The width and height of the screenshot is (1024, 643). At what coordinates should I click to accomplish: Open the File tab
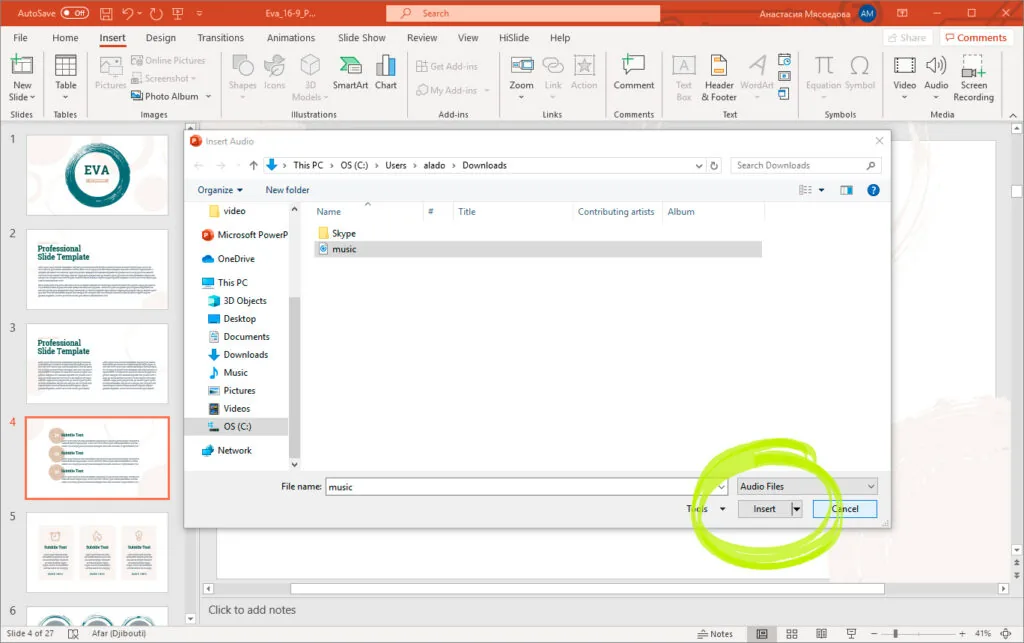(x=20, y=38)
